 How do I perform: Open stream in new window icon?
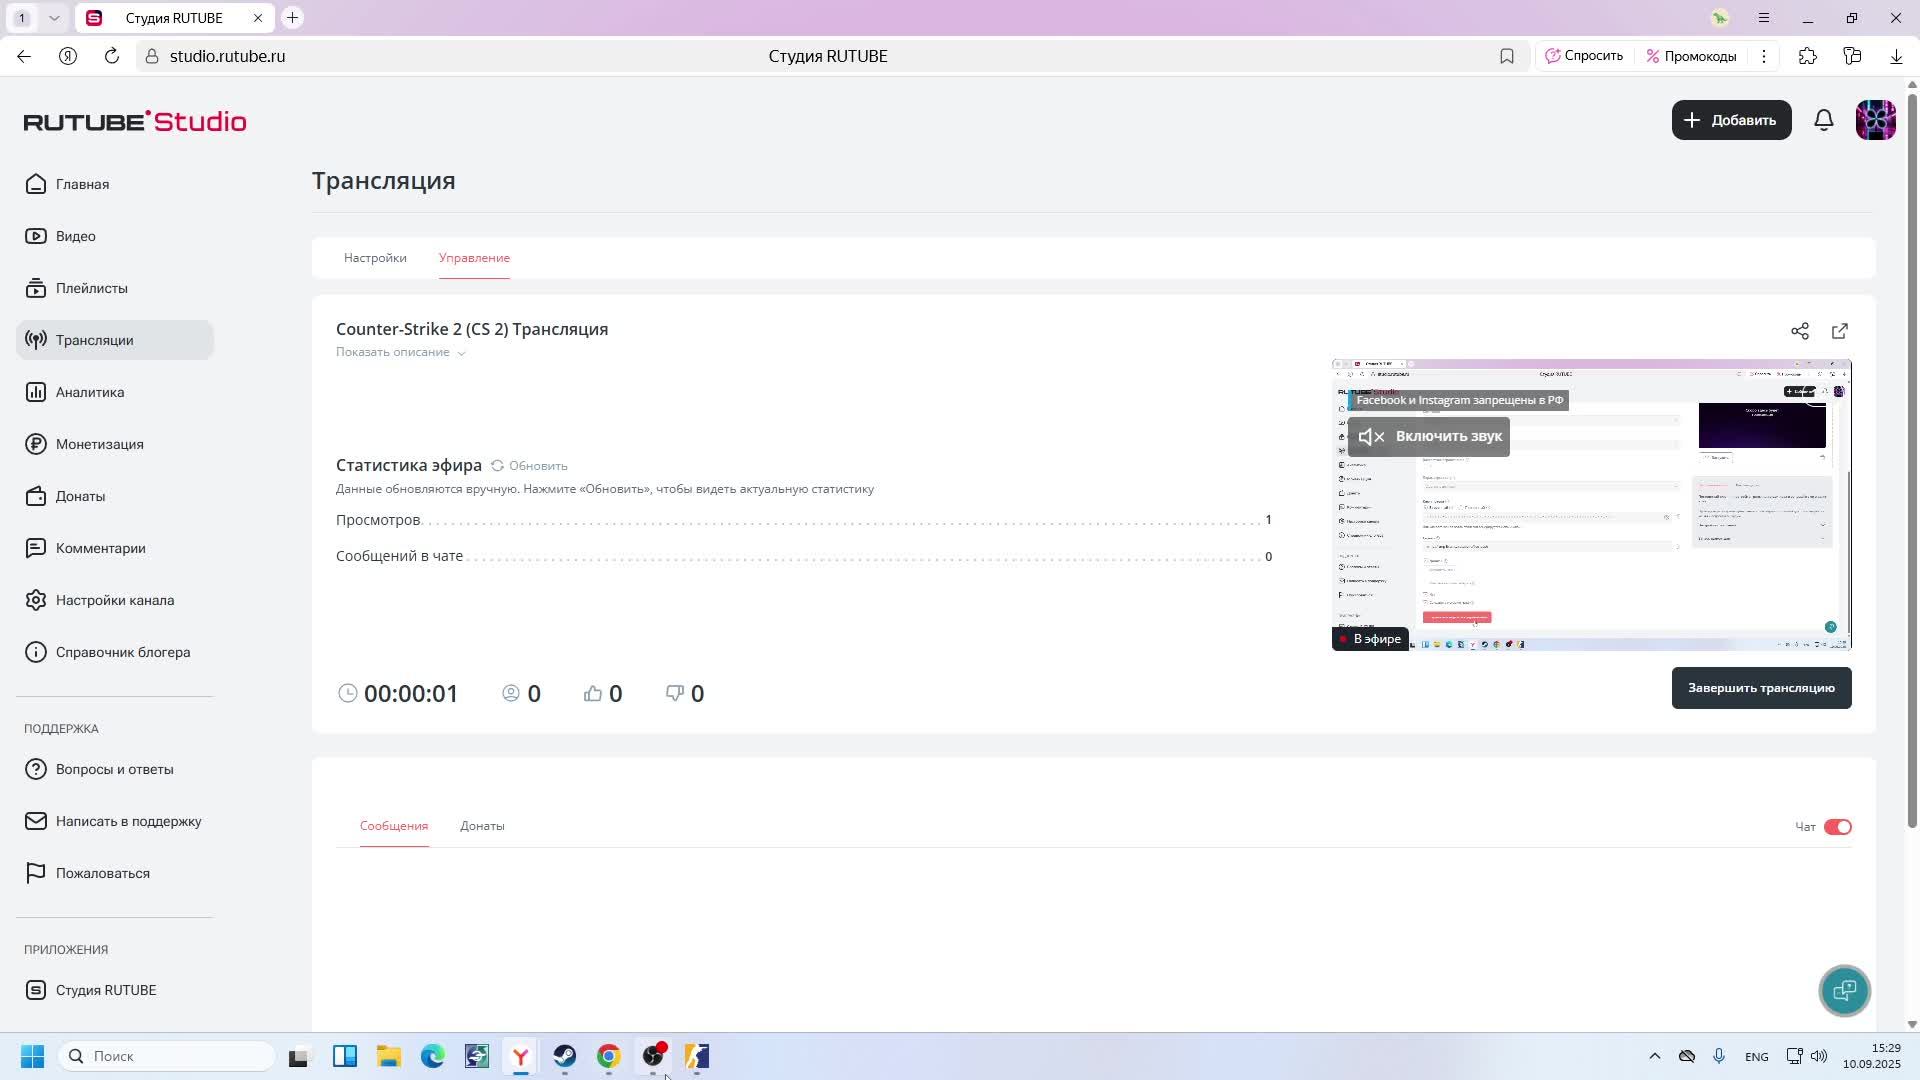(x=1840, y=331)
